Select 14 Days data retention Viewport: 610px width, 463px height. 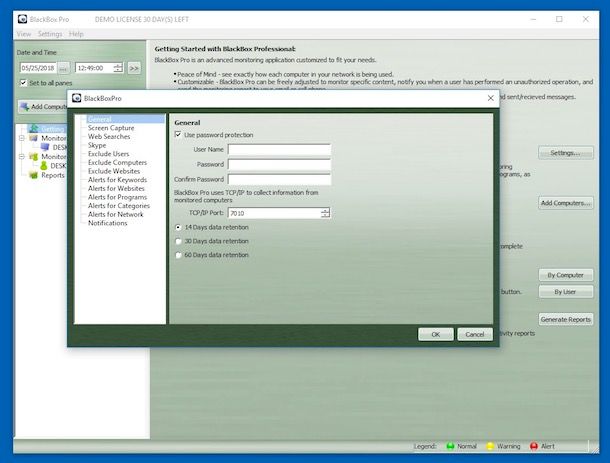[178, 227]
